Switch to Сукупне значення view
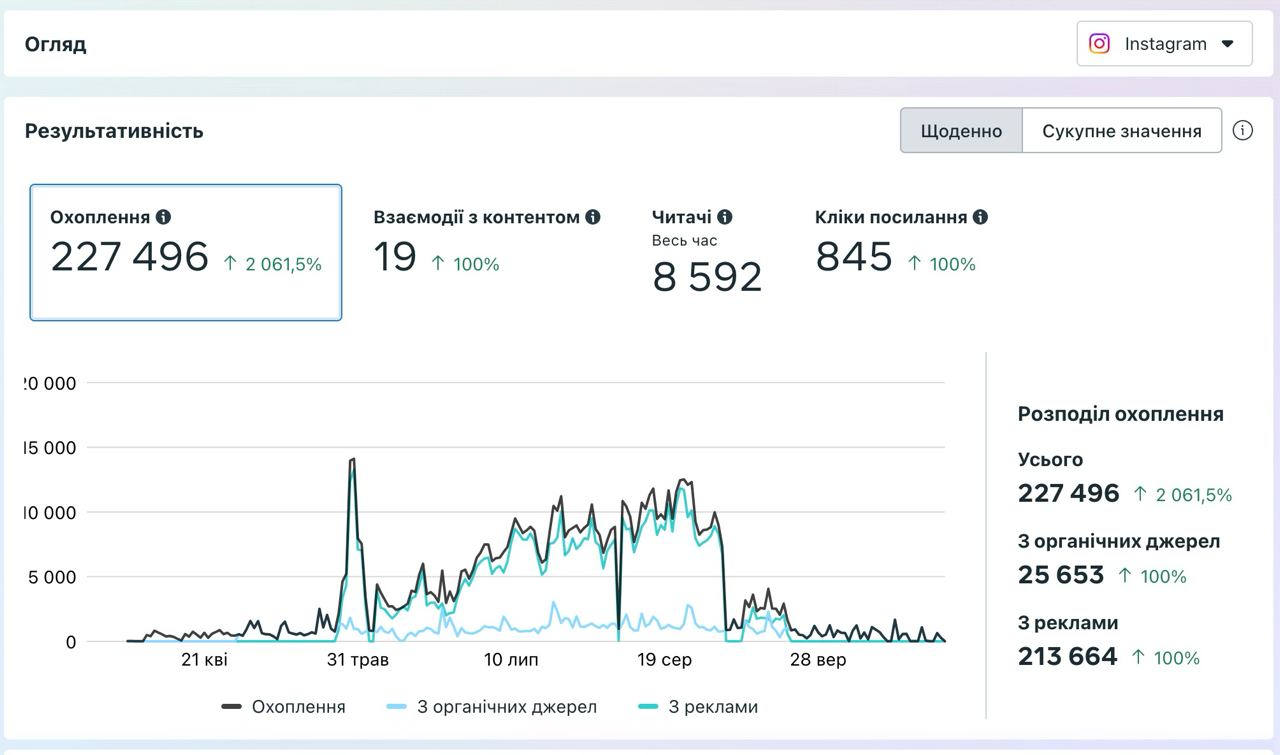 pyautogui.click(x=1122, y=131)
